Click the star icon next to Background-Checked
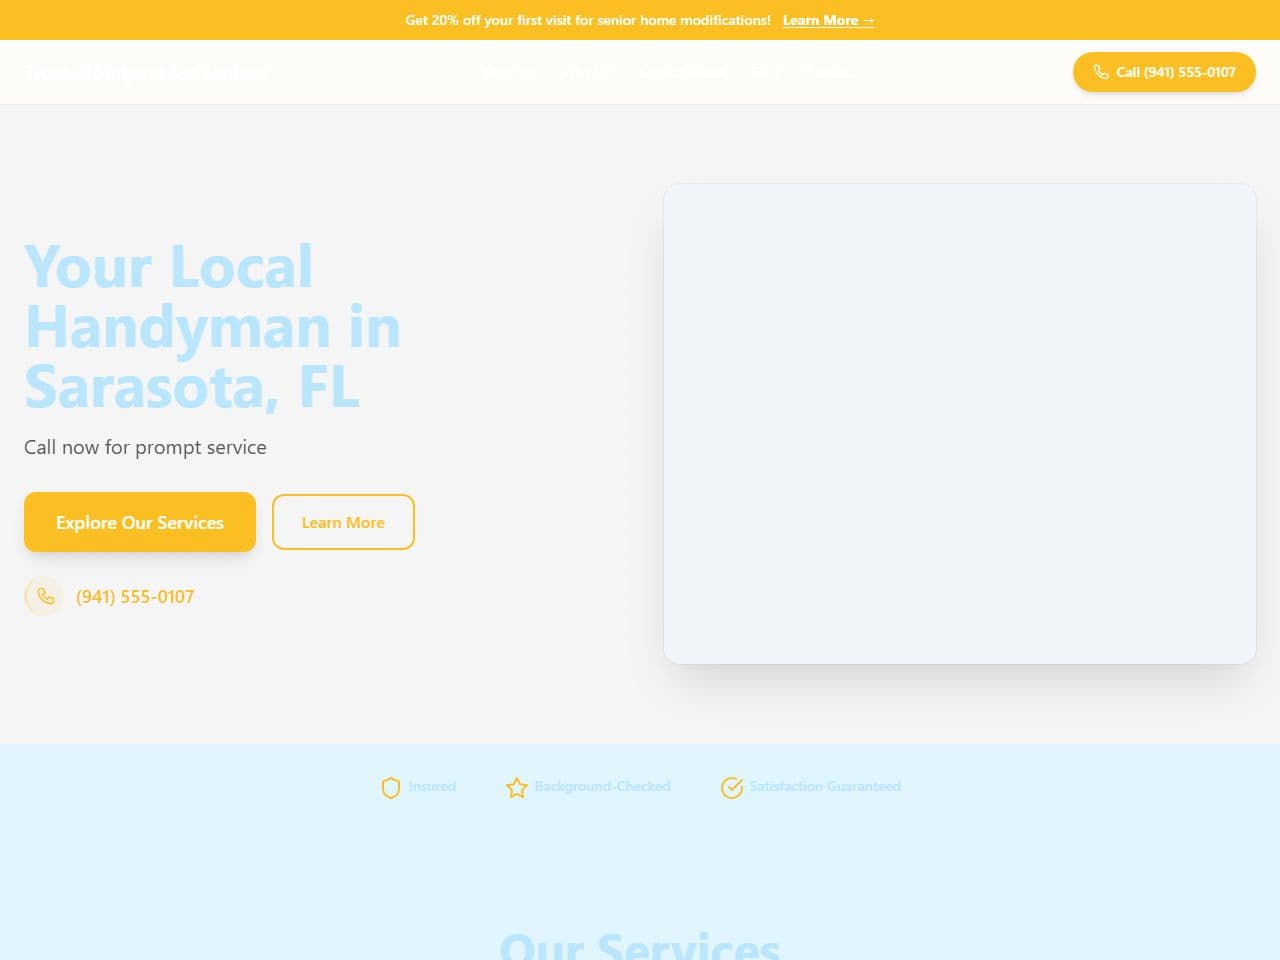Viewport: 1280px width, 960px height. (517, 788)
